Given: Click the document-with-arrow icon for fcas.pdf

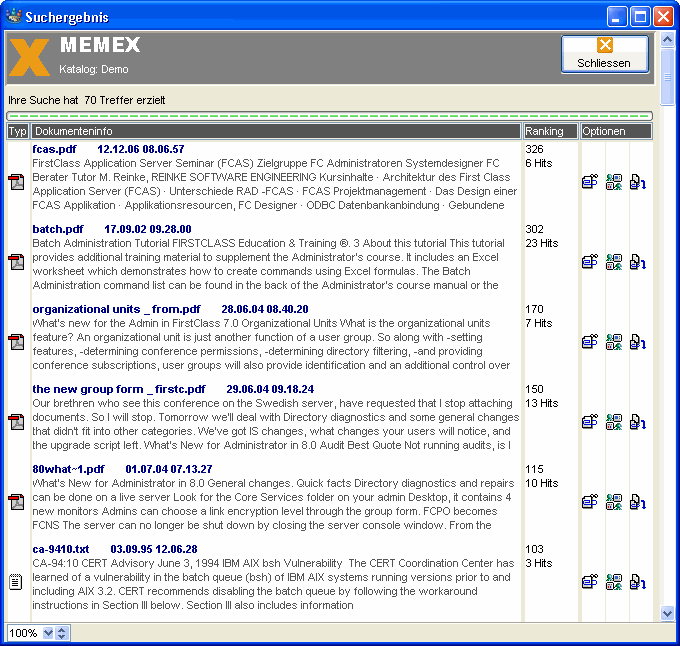Looking at the screenshot, I should tap(638, 182).
